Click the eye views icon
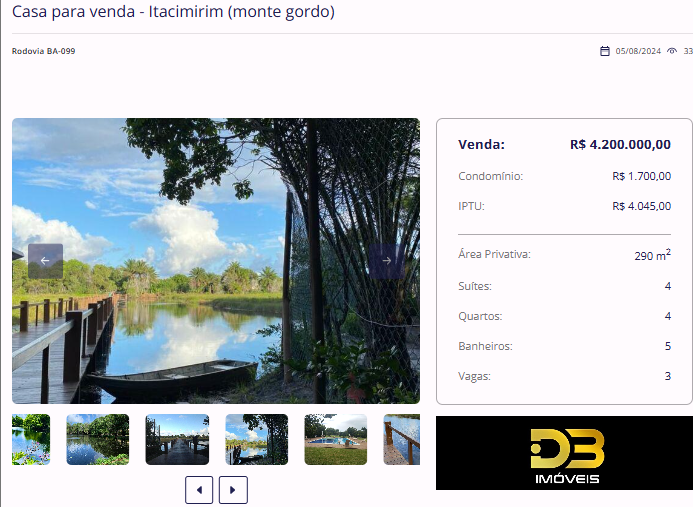Screen dimensions: 693x507 (672, 51)
